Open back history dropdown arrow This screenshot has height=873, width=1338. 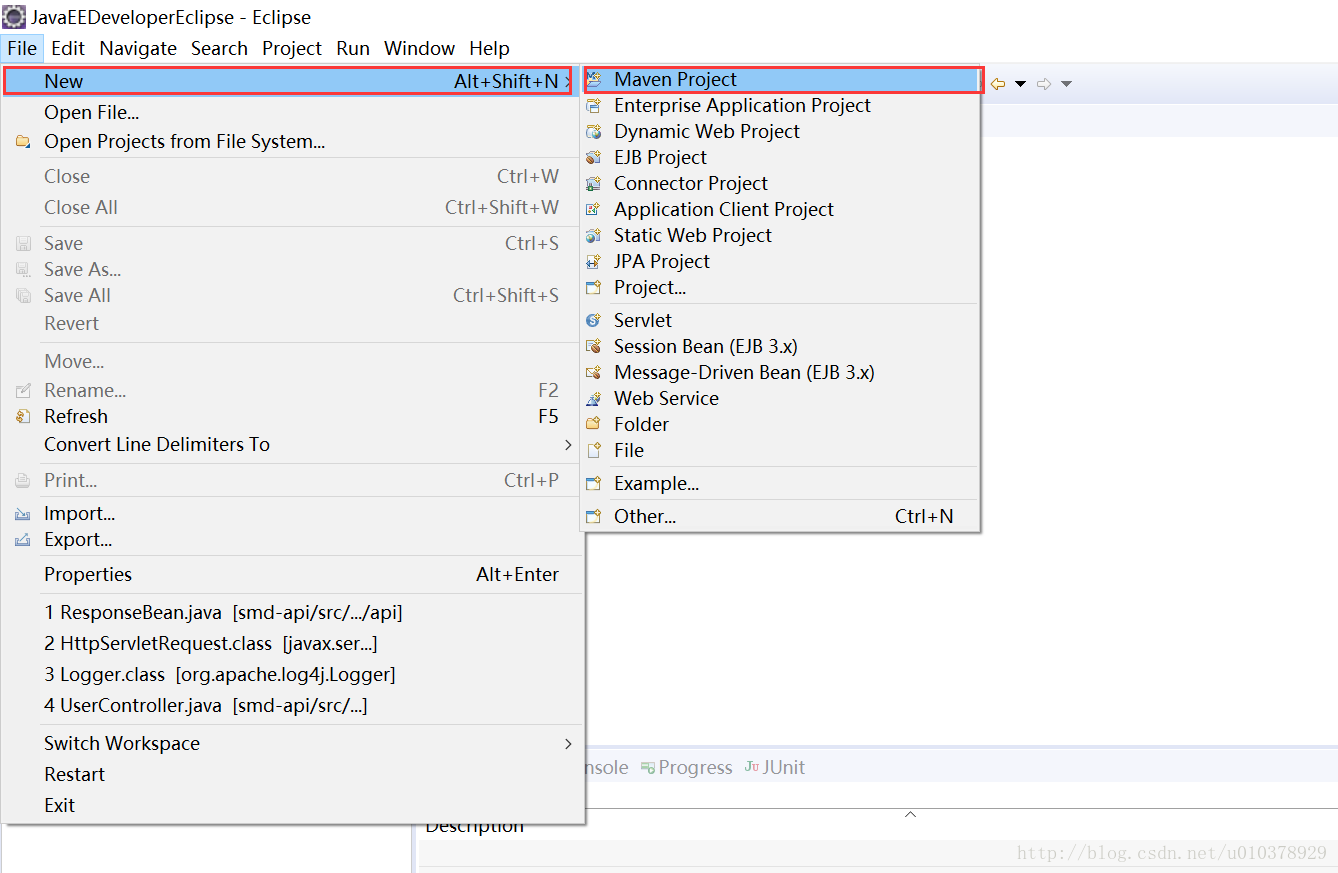(1020, 84)
